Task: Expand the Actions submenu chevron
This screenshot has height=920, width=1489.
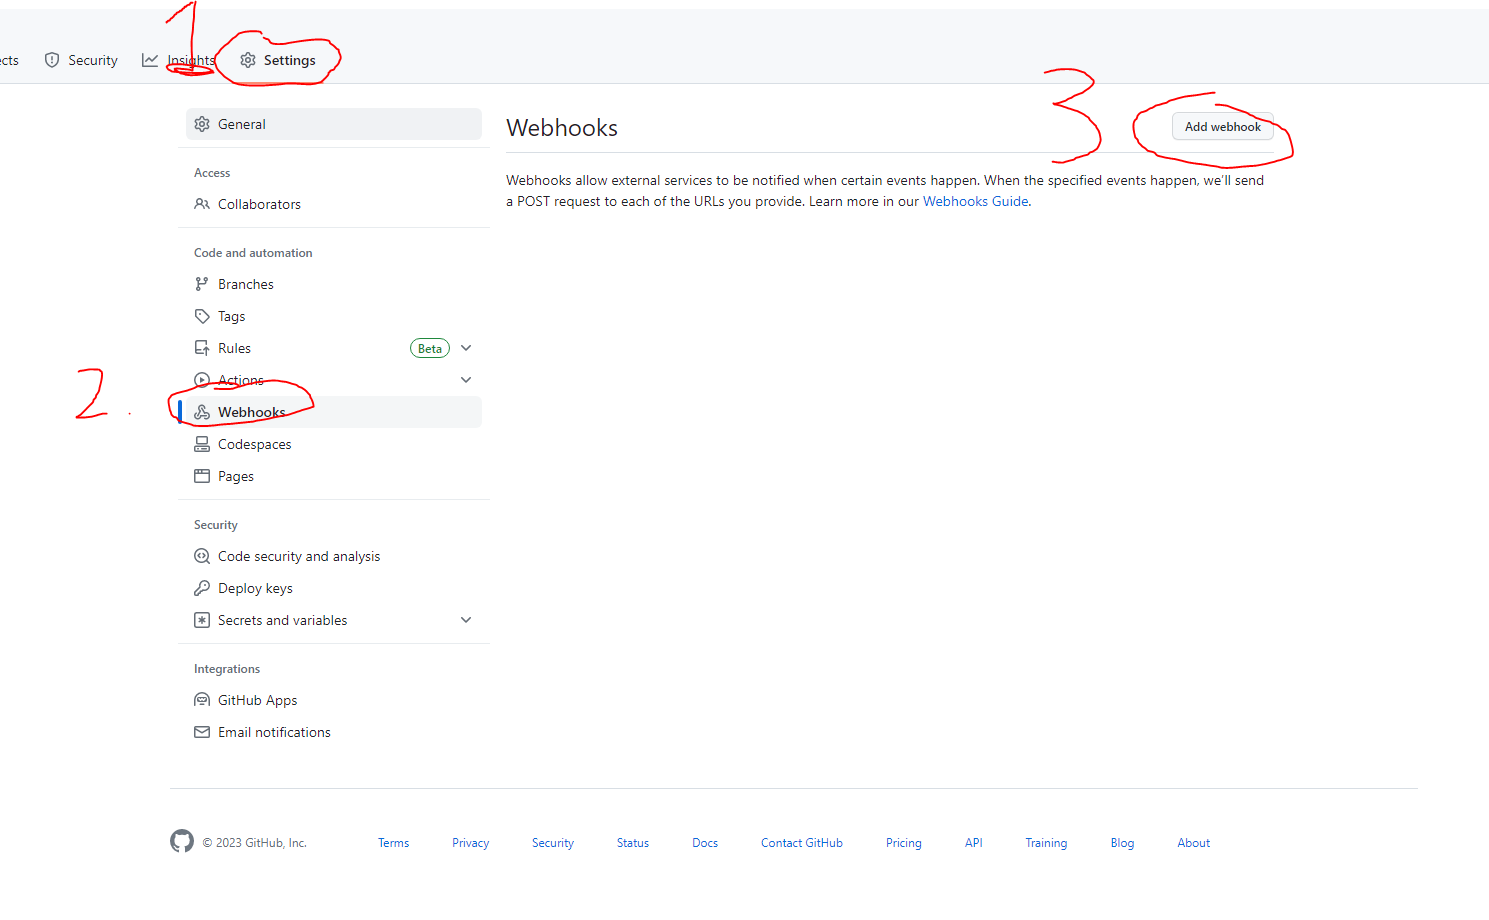Action: tap(466, 380)
